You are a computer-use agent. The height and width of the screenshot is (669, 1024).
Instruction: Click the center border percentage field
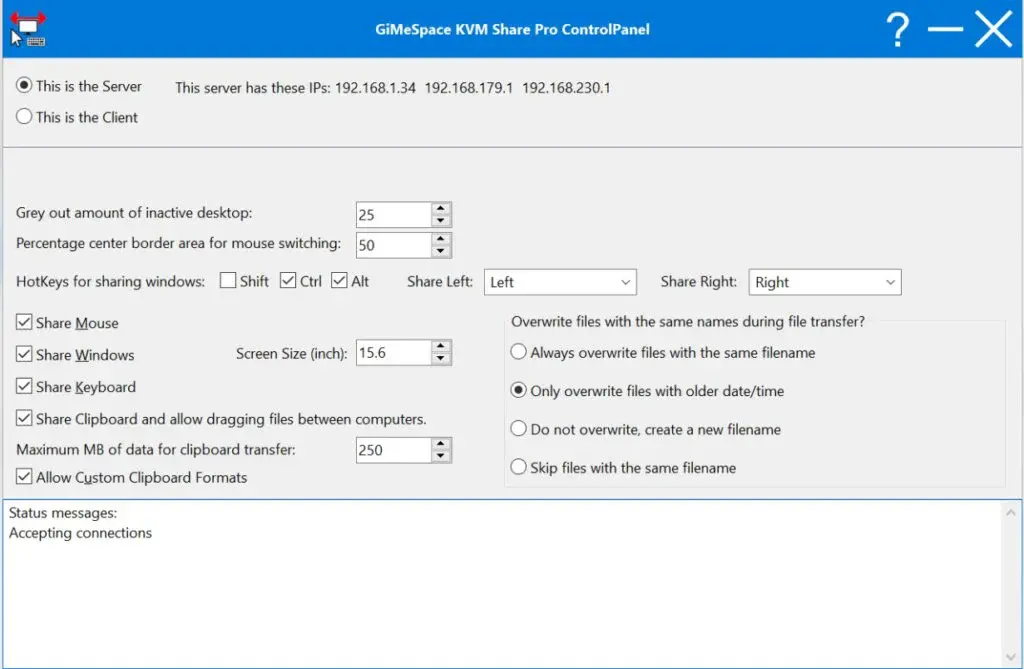(x=393, y=246)
